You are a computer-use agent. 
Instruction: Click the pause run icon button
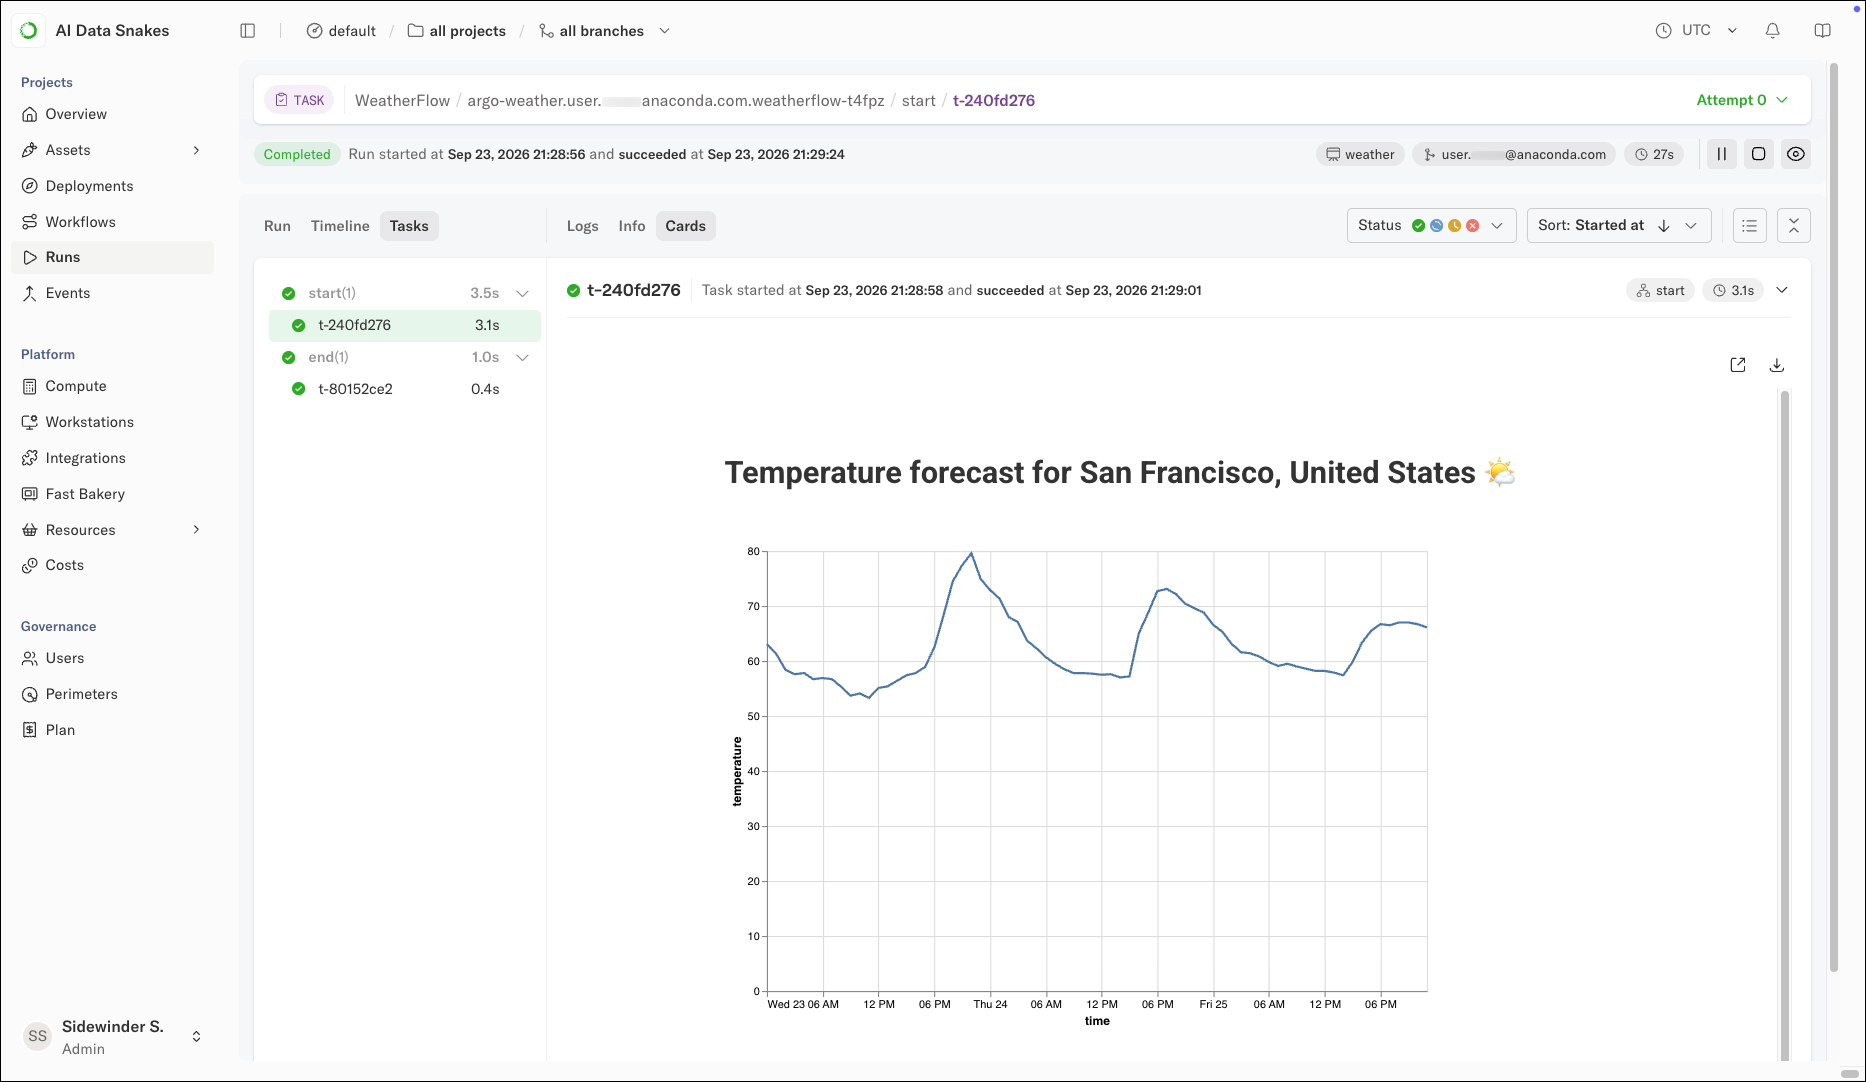[1721, 154]
